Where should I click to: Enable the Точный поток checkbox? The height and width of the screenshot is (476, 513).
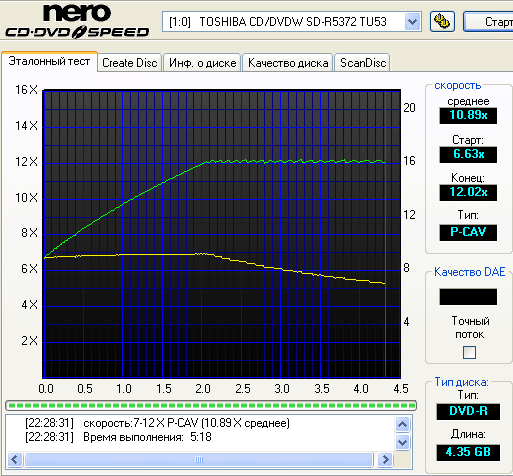[469, 352]
